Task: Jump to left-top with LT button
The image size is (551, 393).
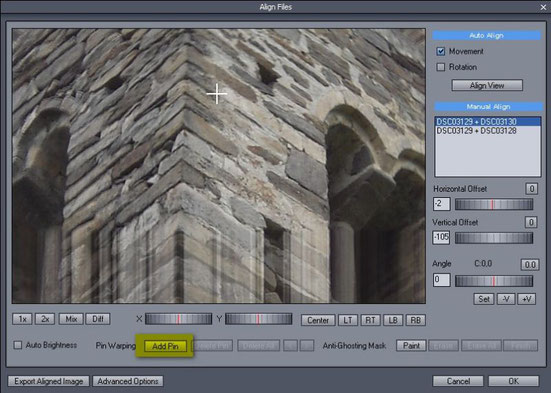Action: [x=348, y=320]
